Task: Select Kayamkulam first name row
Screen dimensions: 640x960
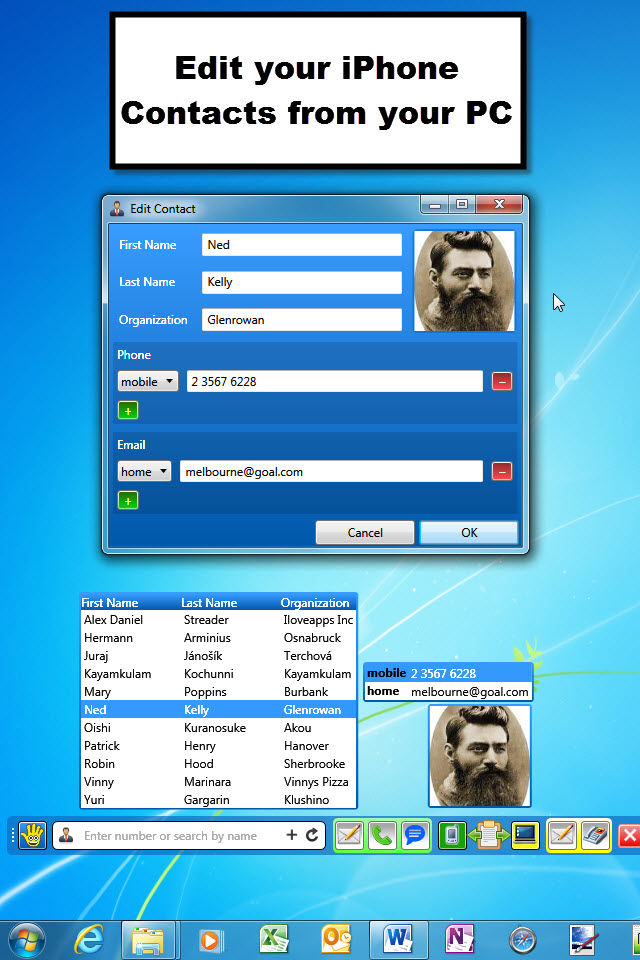Action: point(219,674)
